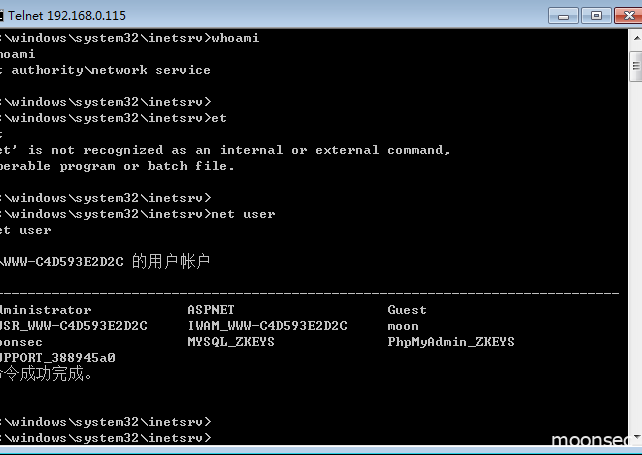Close the Telnet session window
The height and width of the screenshot is (455, 642).
pyautogui.click(x=628, y=16)
